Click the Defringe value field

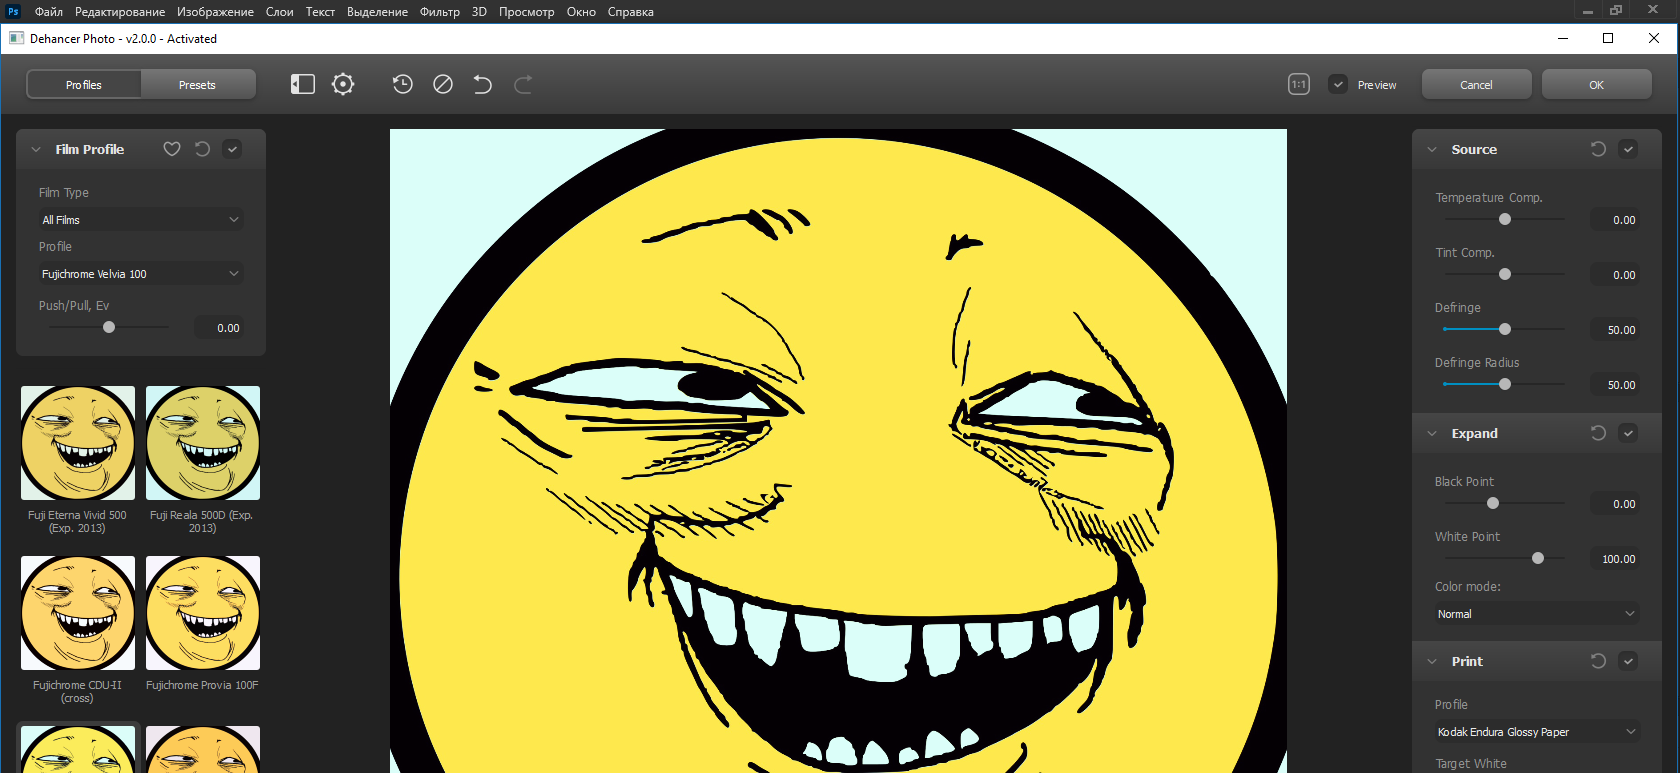tap(1615, 330)
